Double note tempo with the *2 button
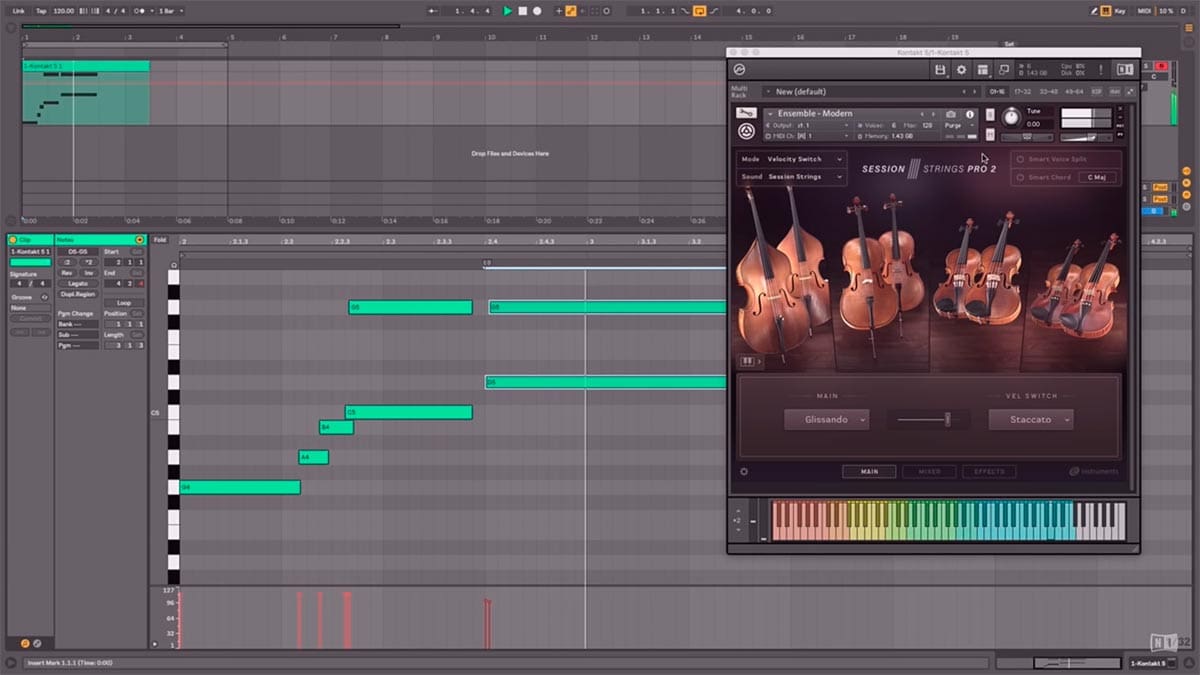Viewport: 1200px width, 675px height. [x=87, y=262]
